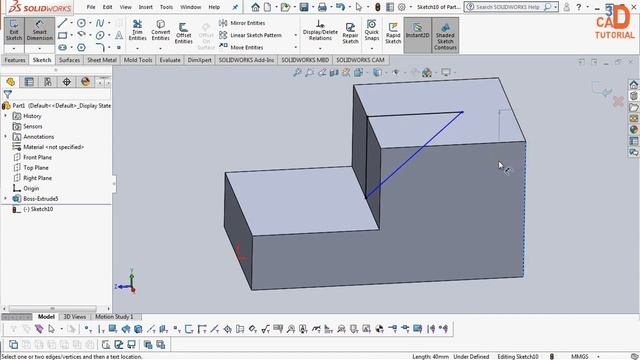
Task: Click the Repair Sketch tool
Action: [x=350, y=33]
